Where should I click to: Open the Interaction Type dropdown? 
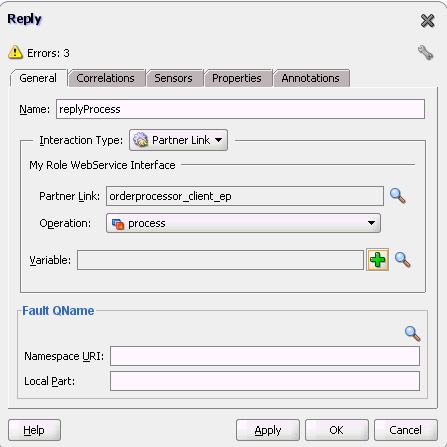pos(178,140)
